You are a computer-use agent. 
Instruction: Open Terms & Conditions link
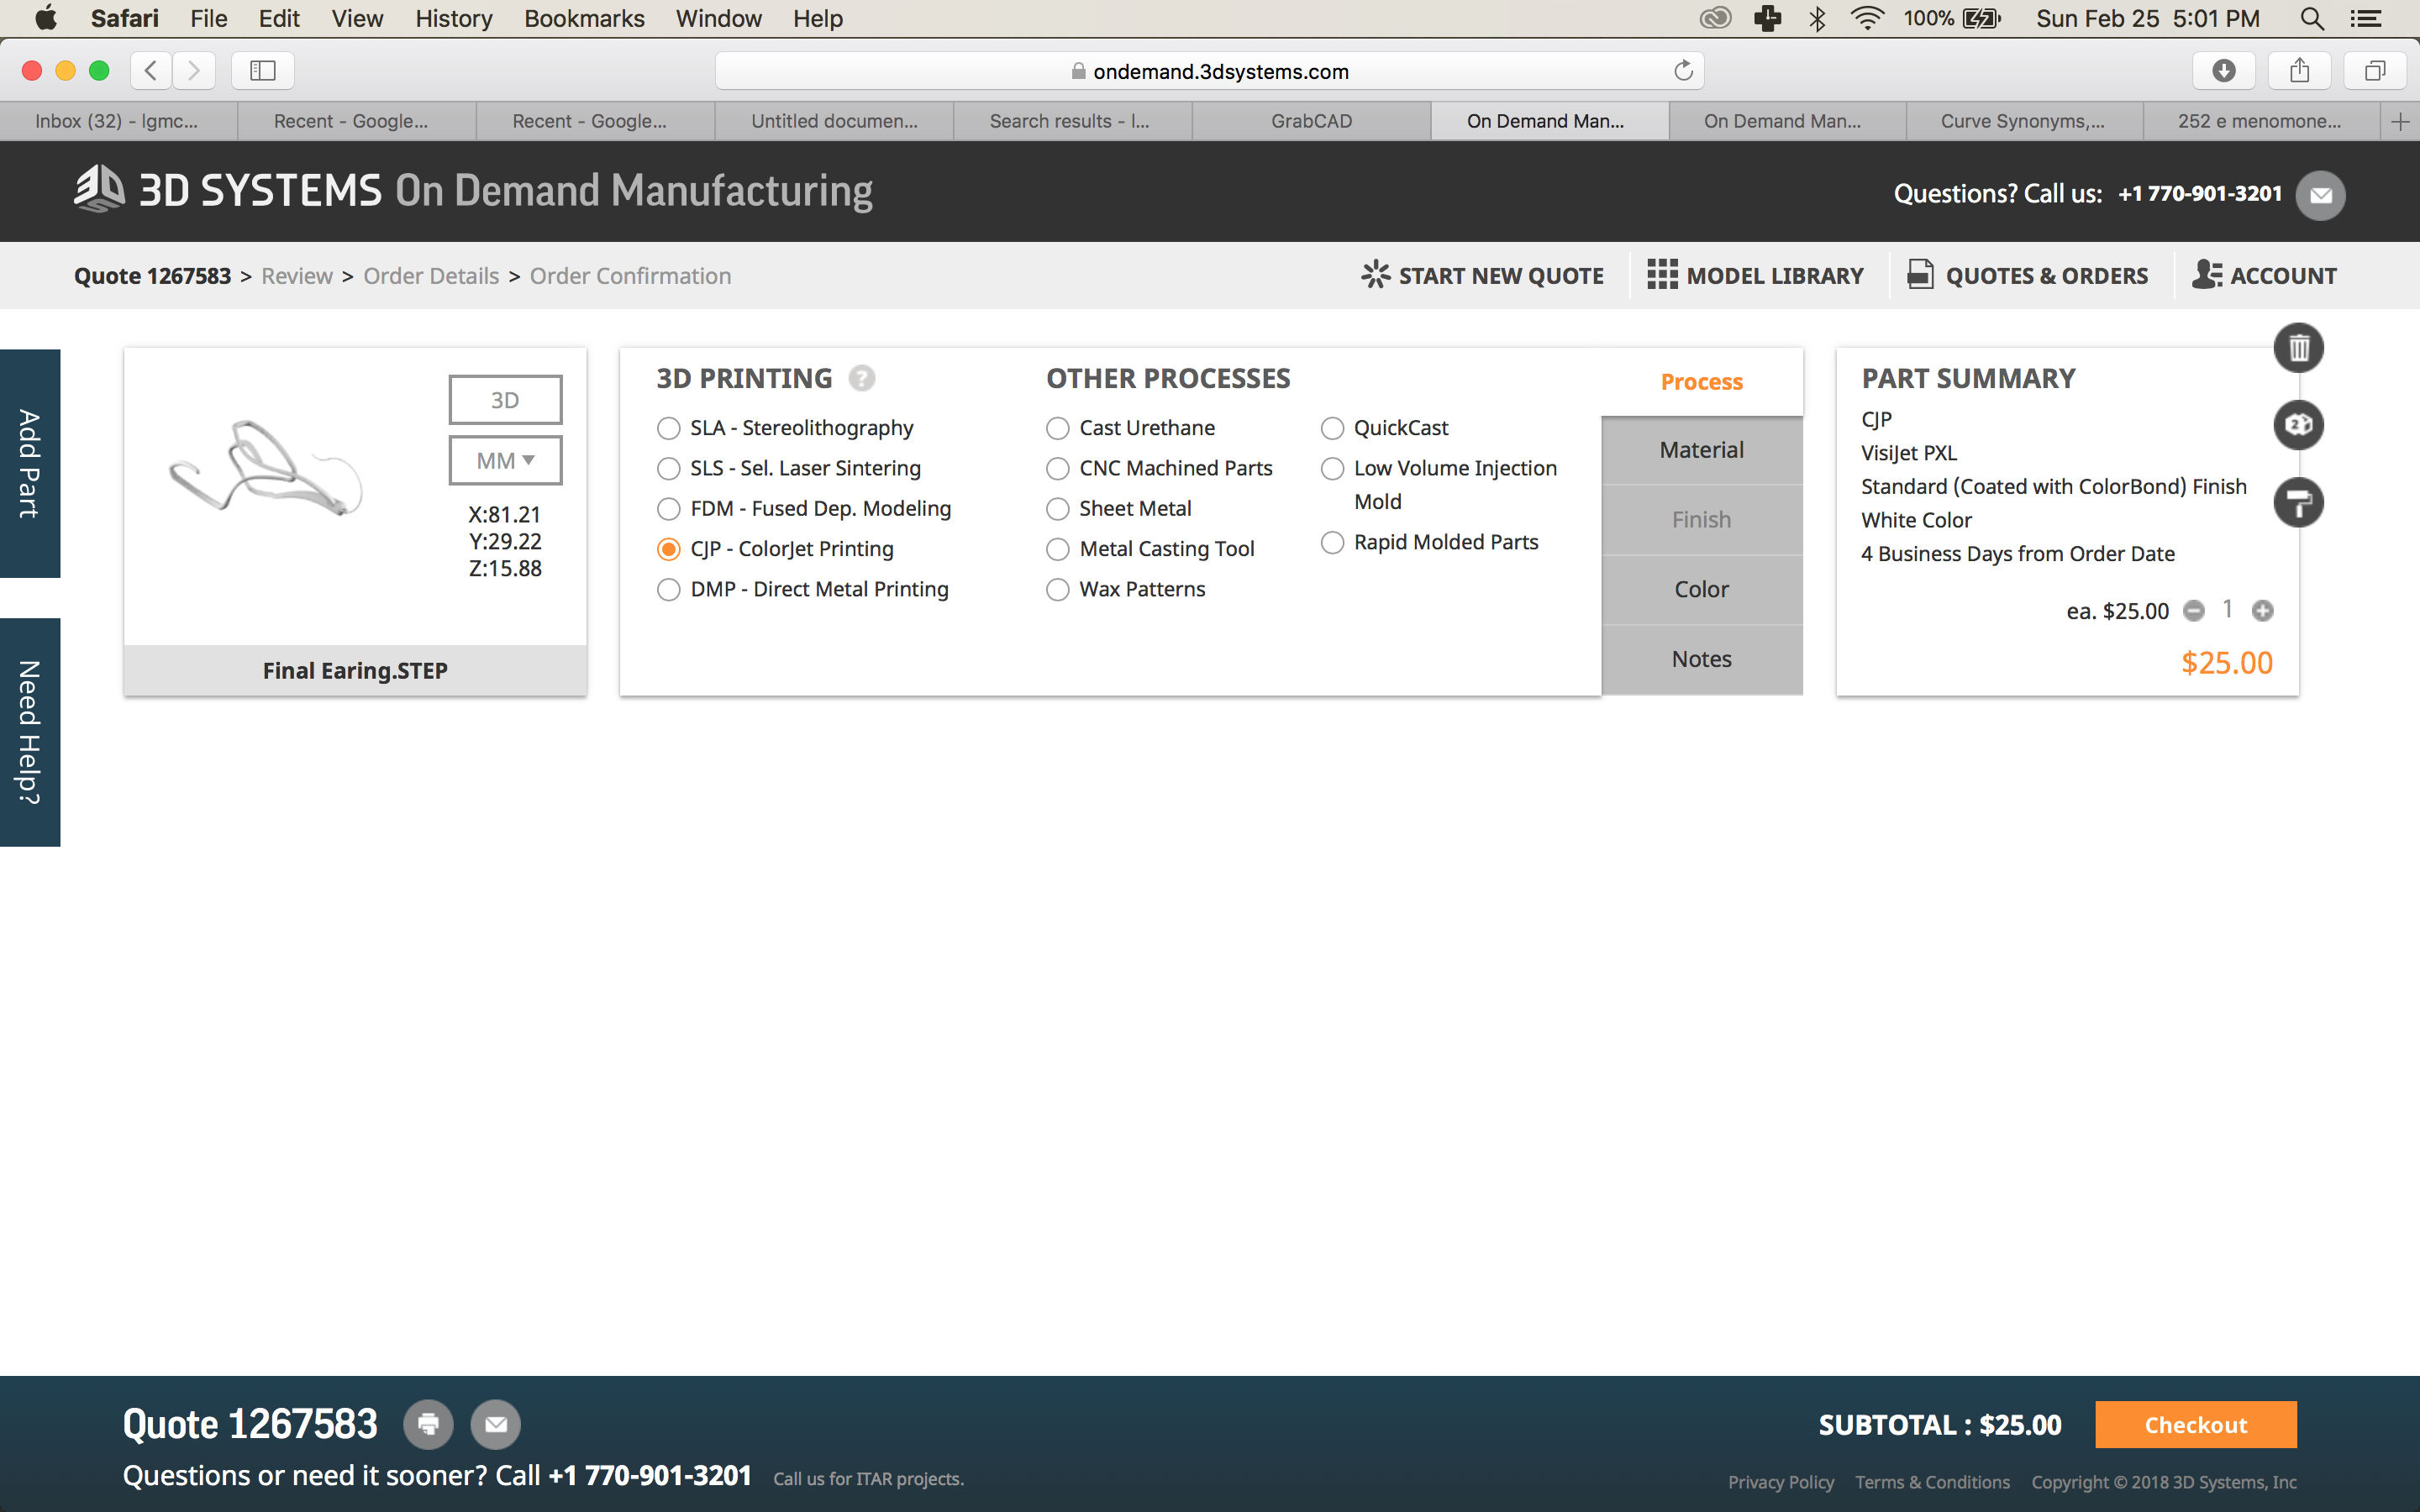coord(1932,1482)
